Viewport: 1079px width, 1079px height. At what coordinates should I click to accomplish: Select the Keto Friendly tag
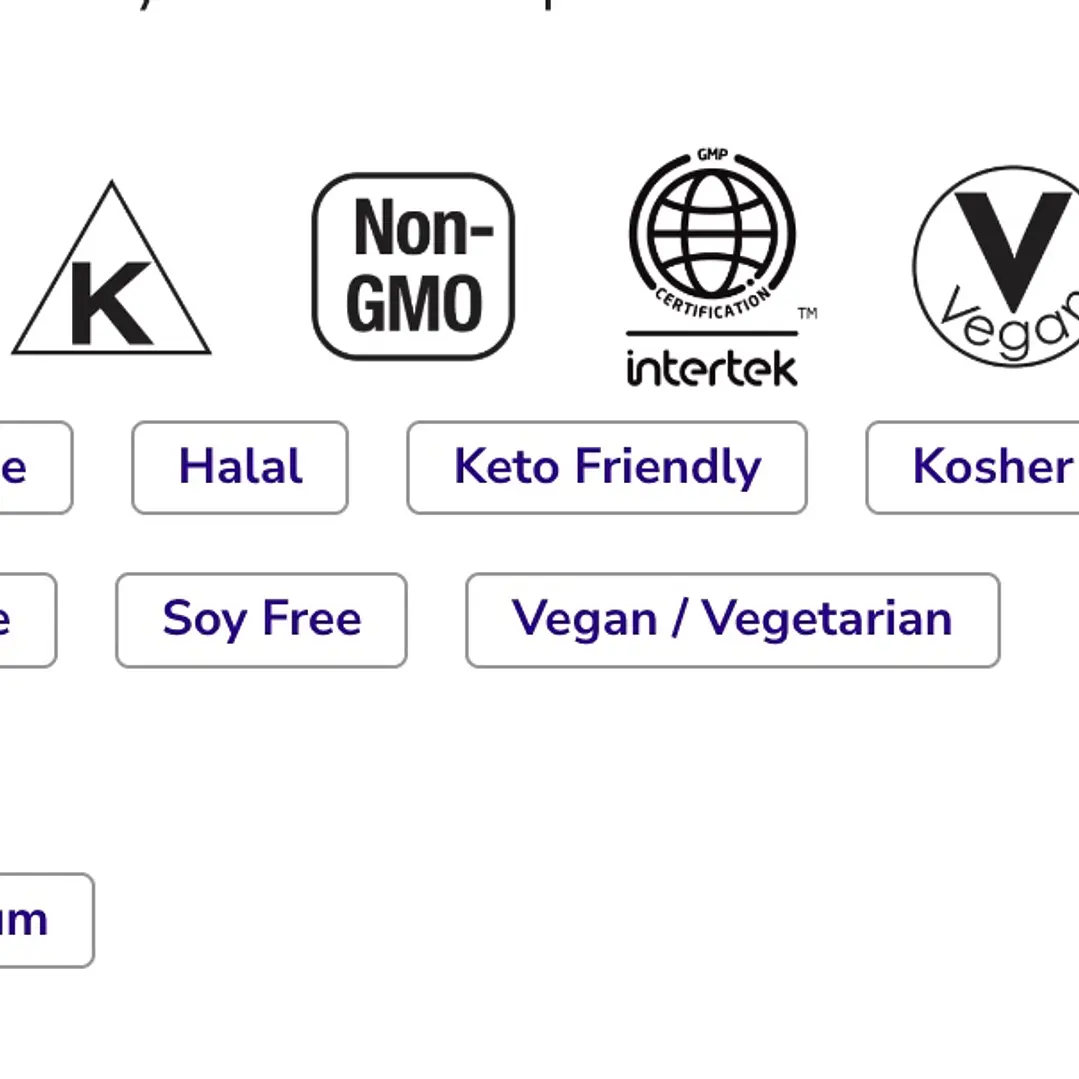pos(607,467)
